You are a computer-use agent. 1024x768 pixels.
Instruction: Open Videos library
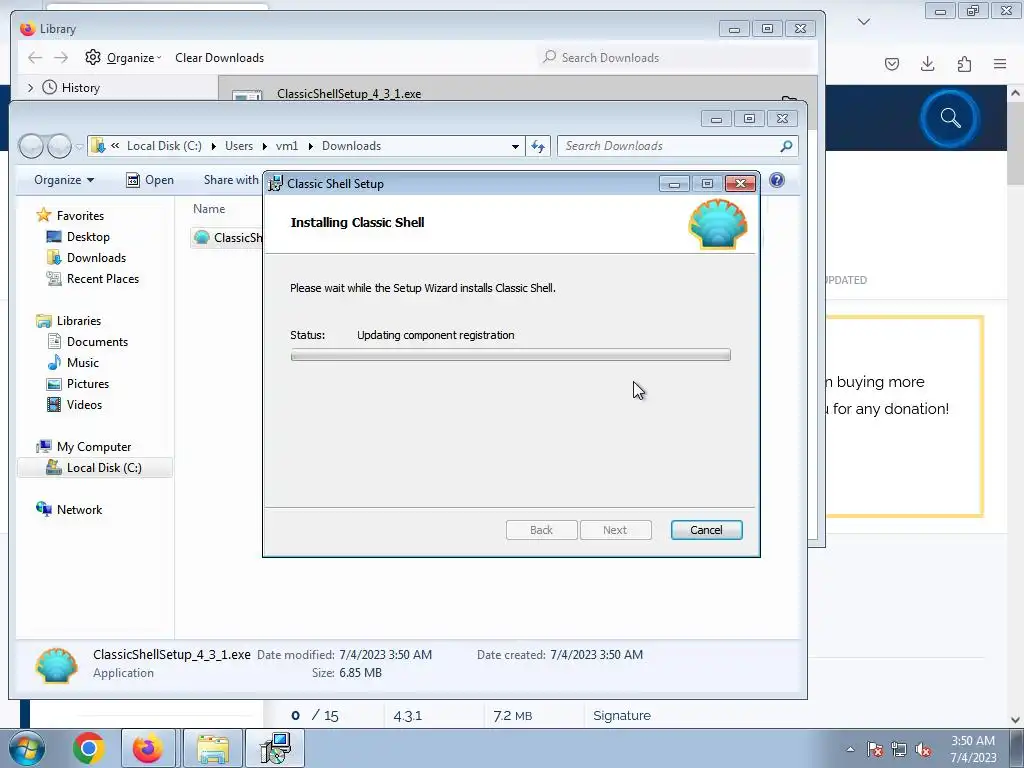pos(84,405)
